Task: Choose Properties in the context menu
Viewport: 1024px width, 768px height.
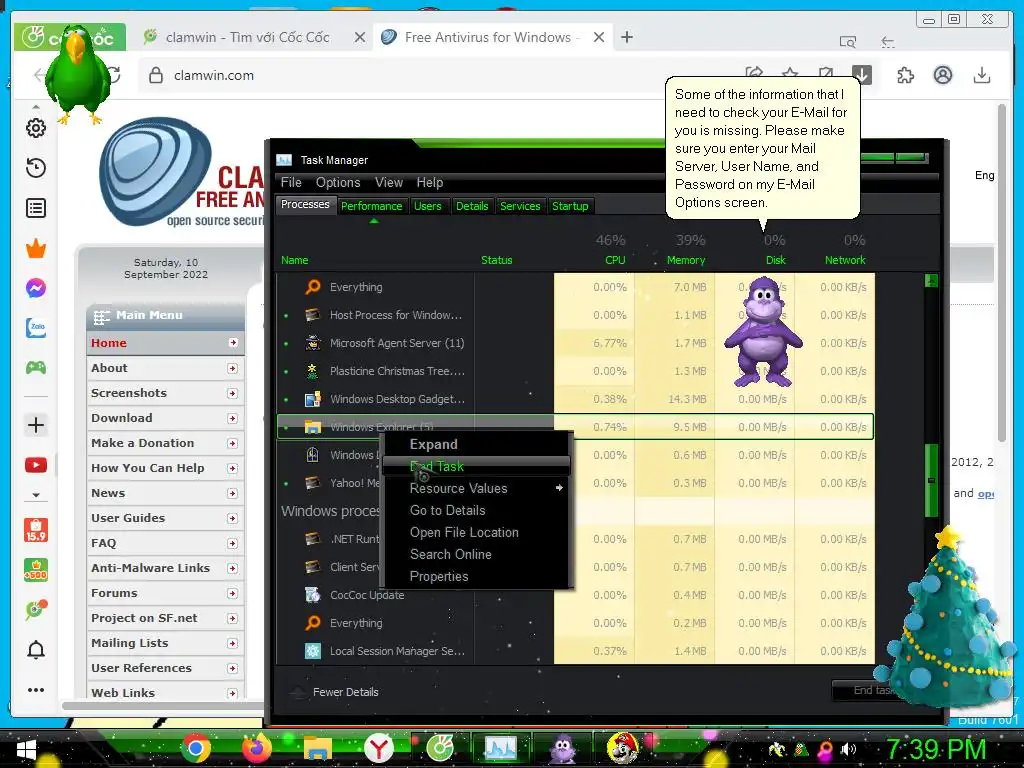Action: point(476,576)
